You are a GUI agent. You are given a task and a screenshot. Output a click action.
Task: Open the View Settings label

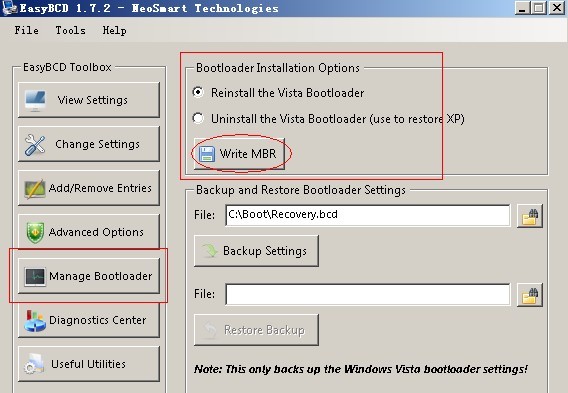pyautogui.click(x=92, y=100)
